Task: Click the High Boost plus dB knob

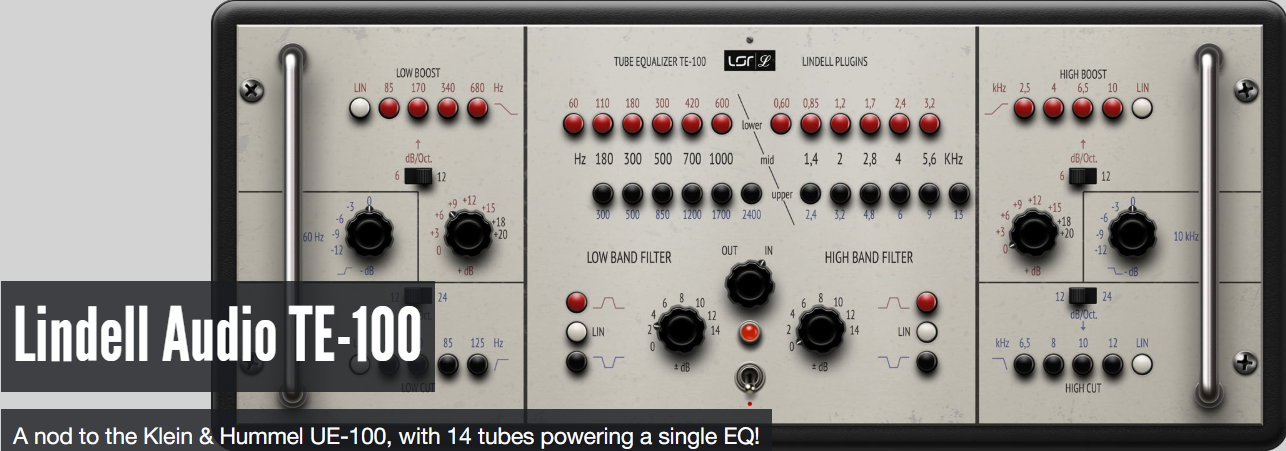Action: click(x=1035, y=235)
